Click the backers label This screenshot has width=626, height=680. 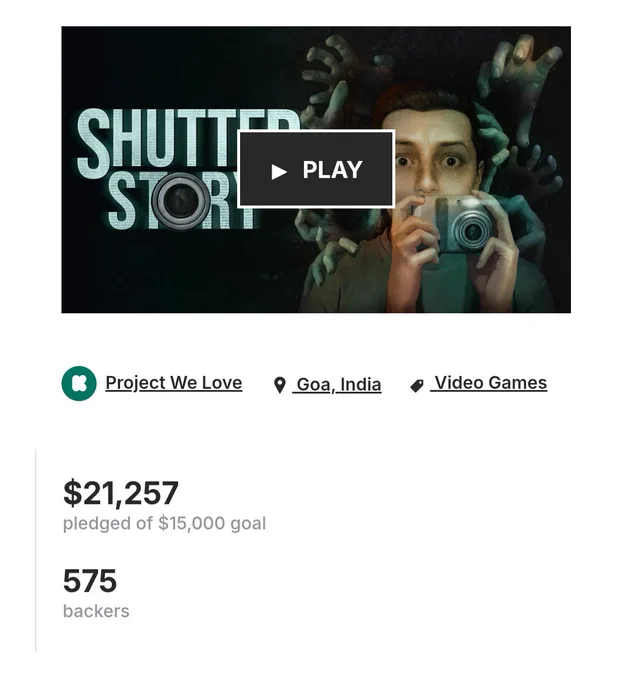96,611
